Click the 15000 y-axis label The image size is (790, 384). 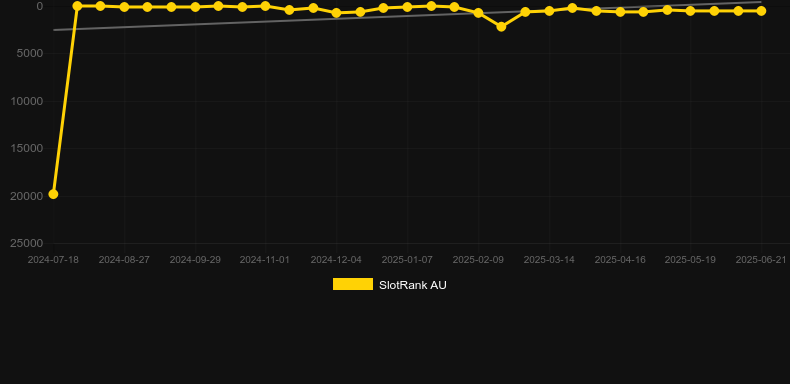click(x=27, y=148)
